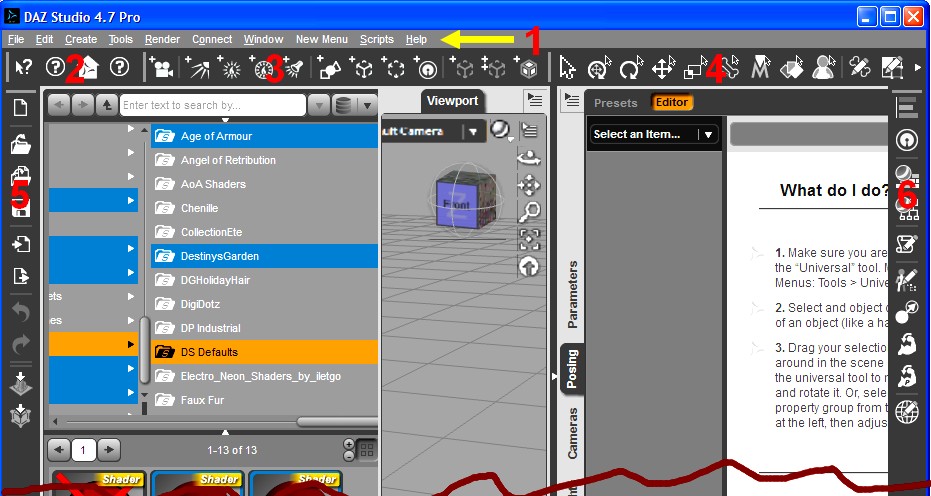Click the pan control in the viewport
The image size is (931, 496).
pyautogui.click(x=528, y=186)
